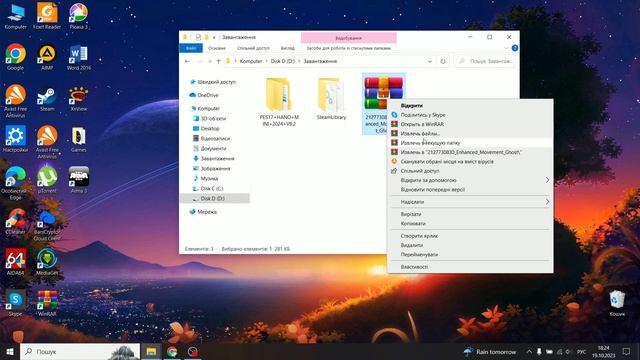The height and width of the screenshot is (360, 640).
Task: Open CCleaner desktop icon
Action: tap(16, 221)
